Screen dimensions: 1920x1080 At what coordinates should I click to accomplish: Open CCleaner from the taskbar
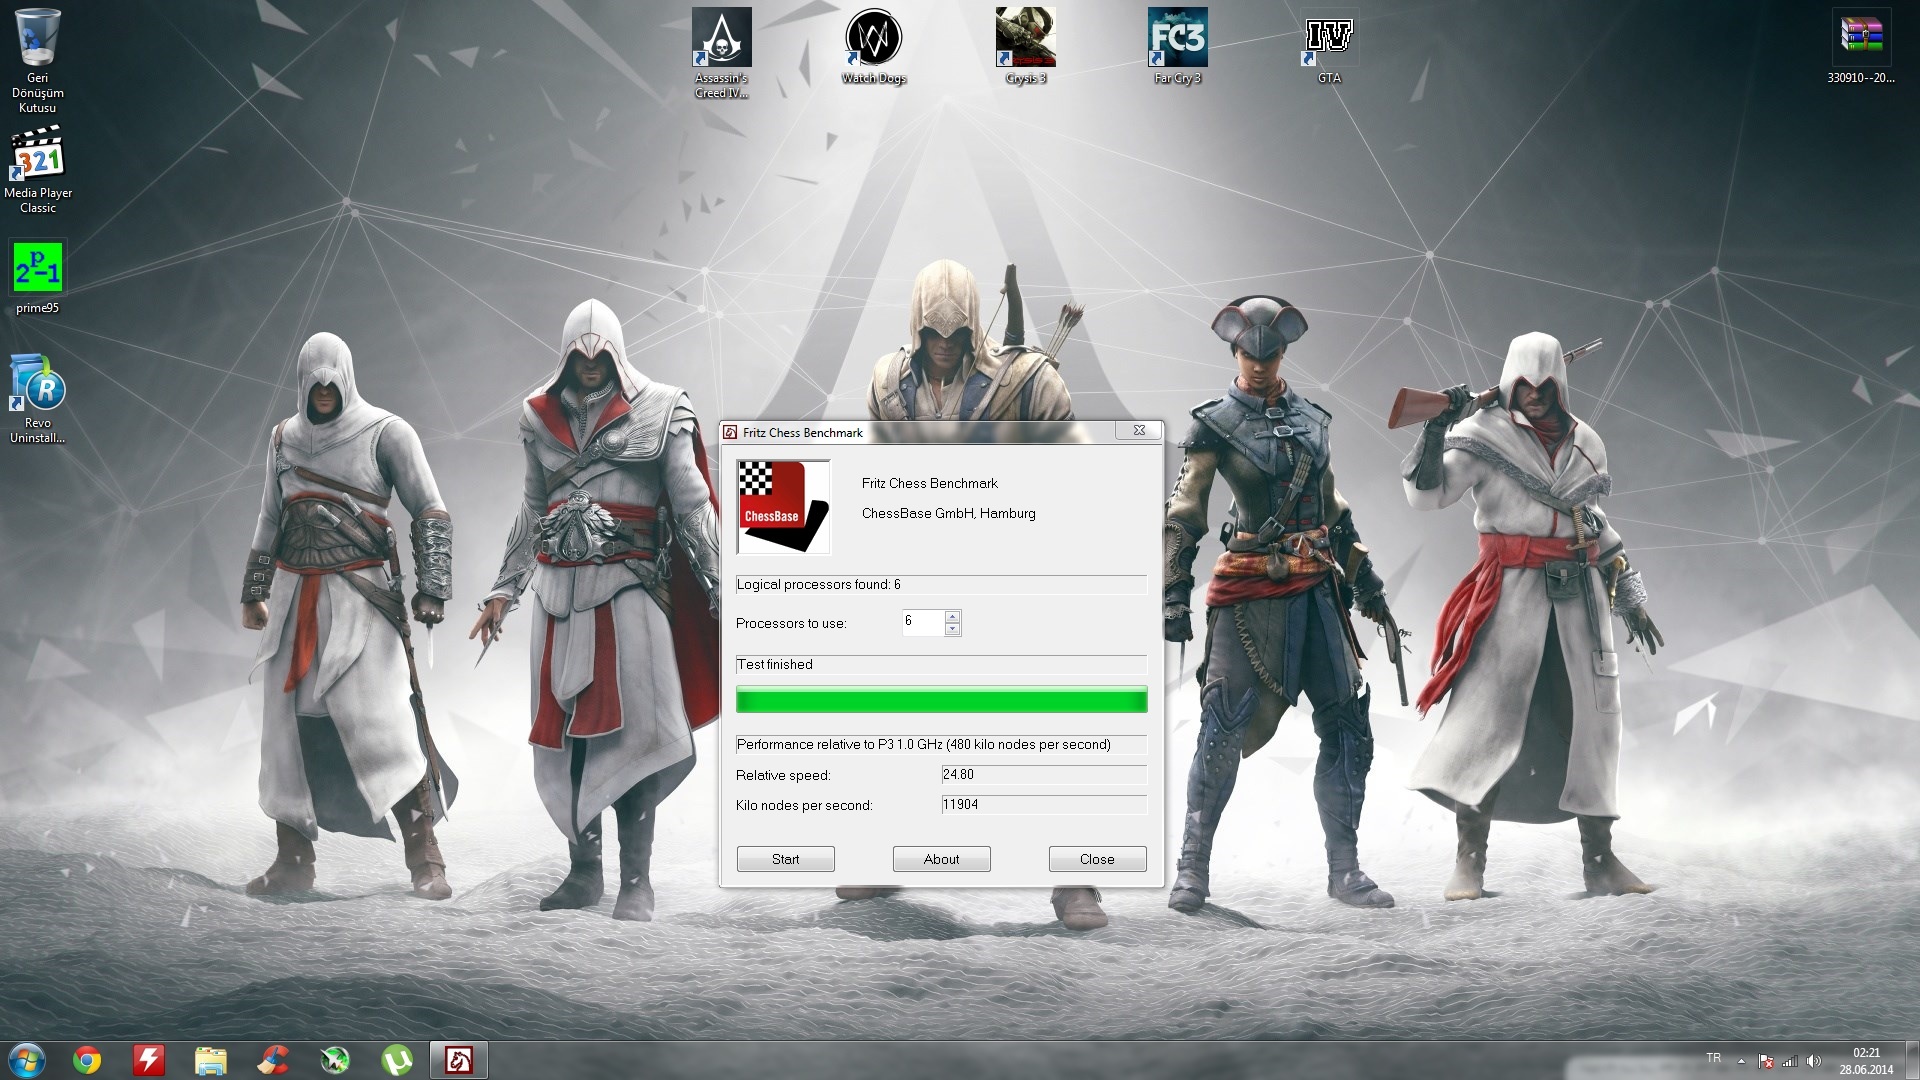coord(273,1060)
